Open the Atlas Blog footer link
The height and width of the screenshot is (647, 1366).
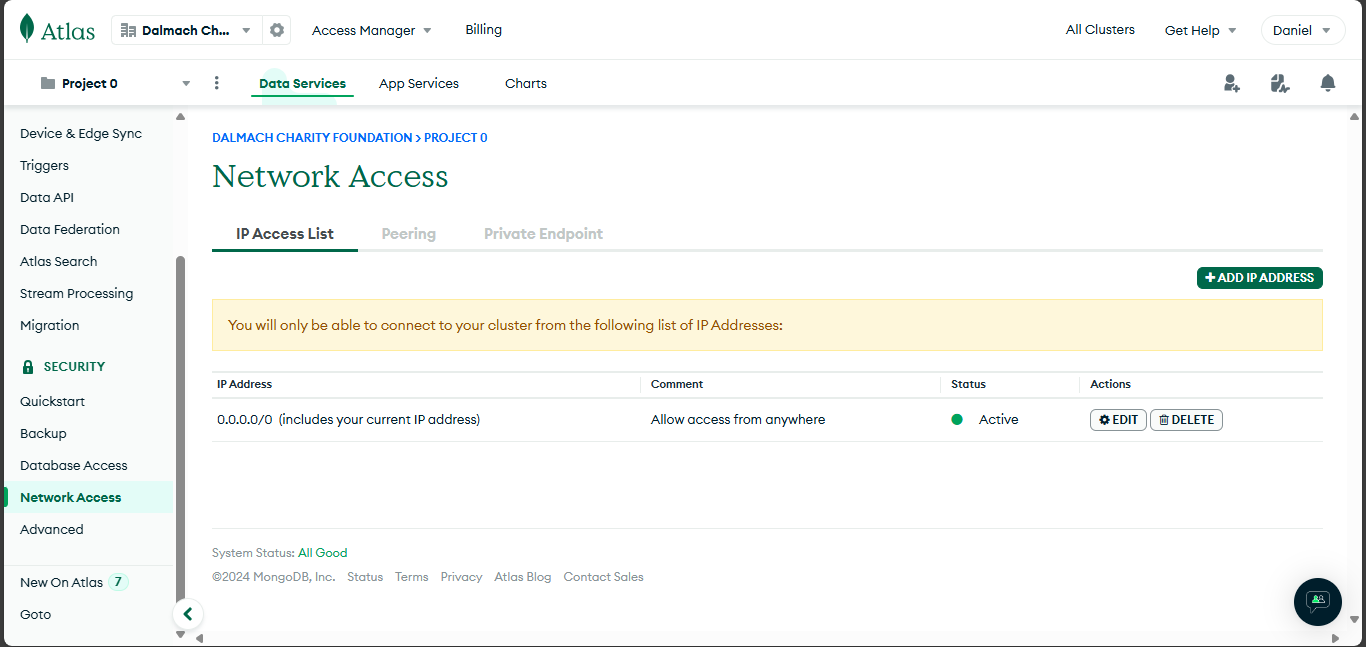tap(523, 577)
